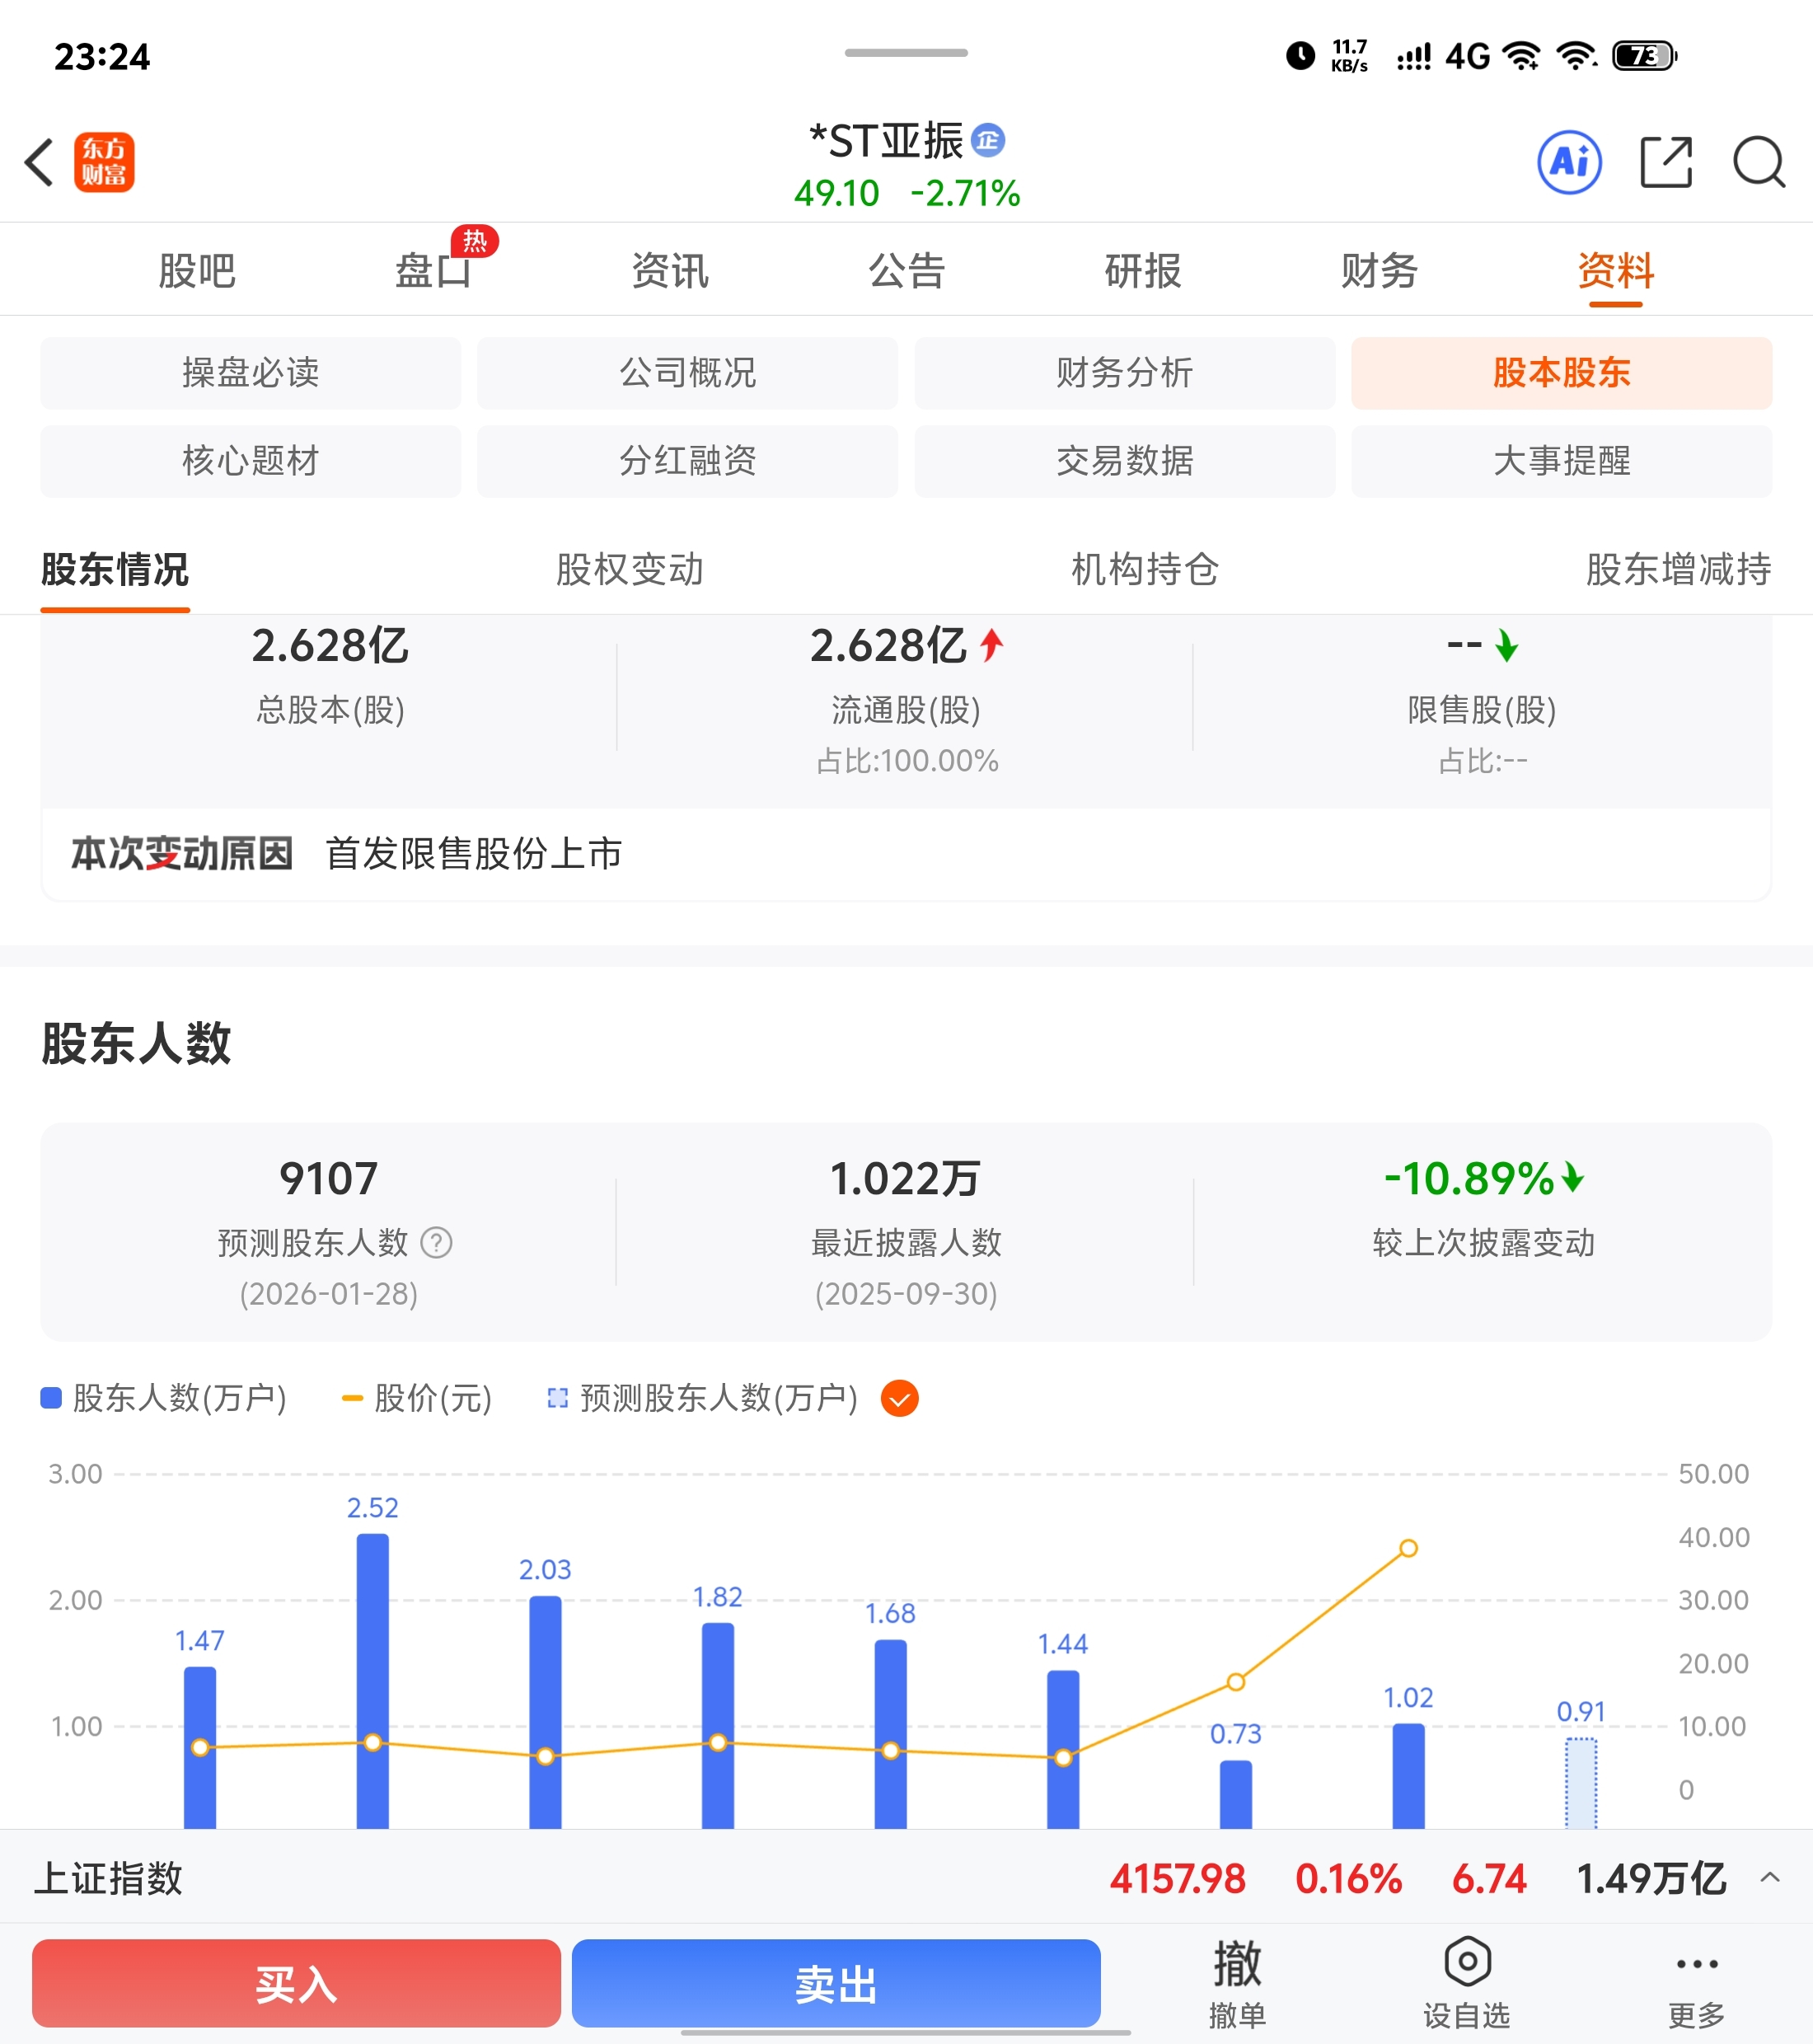Screen dimensions: 1813x2044
Task: Open the AI assistant icon
Action: [1569, 162]
